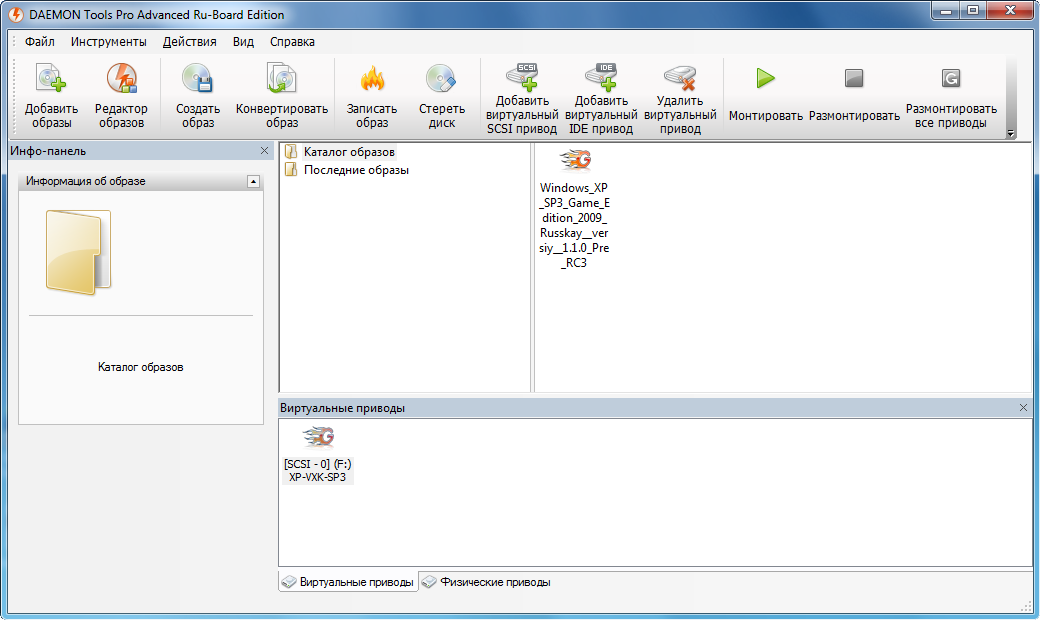Add a virtual IDE drive
This screenshot has height=621, width=1041.
pyautogui.click(x=601, y=77)
